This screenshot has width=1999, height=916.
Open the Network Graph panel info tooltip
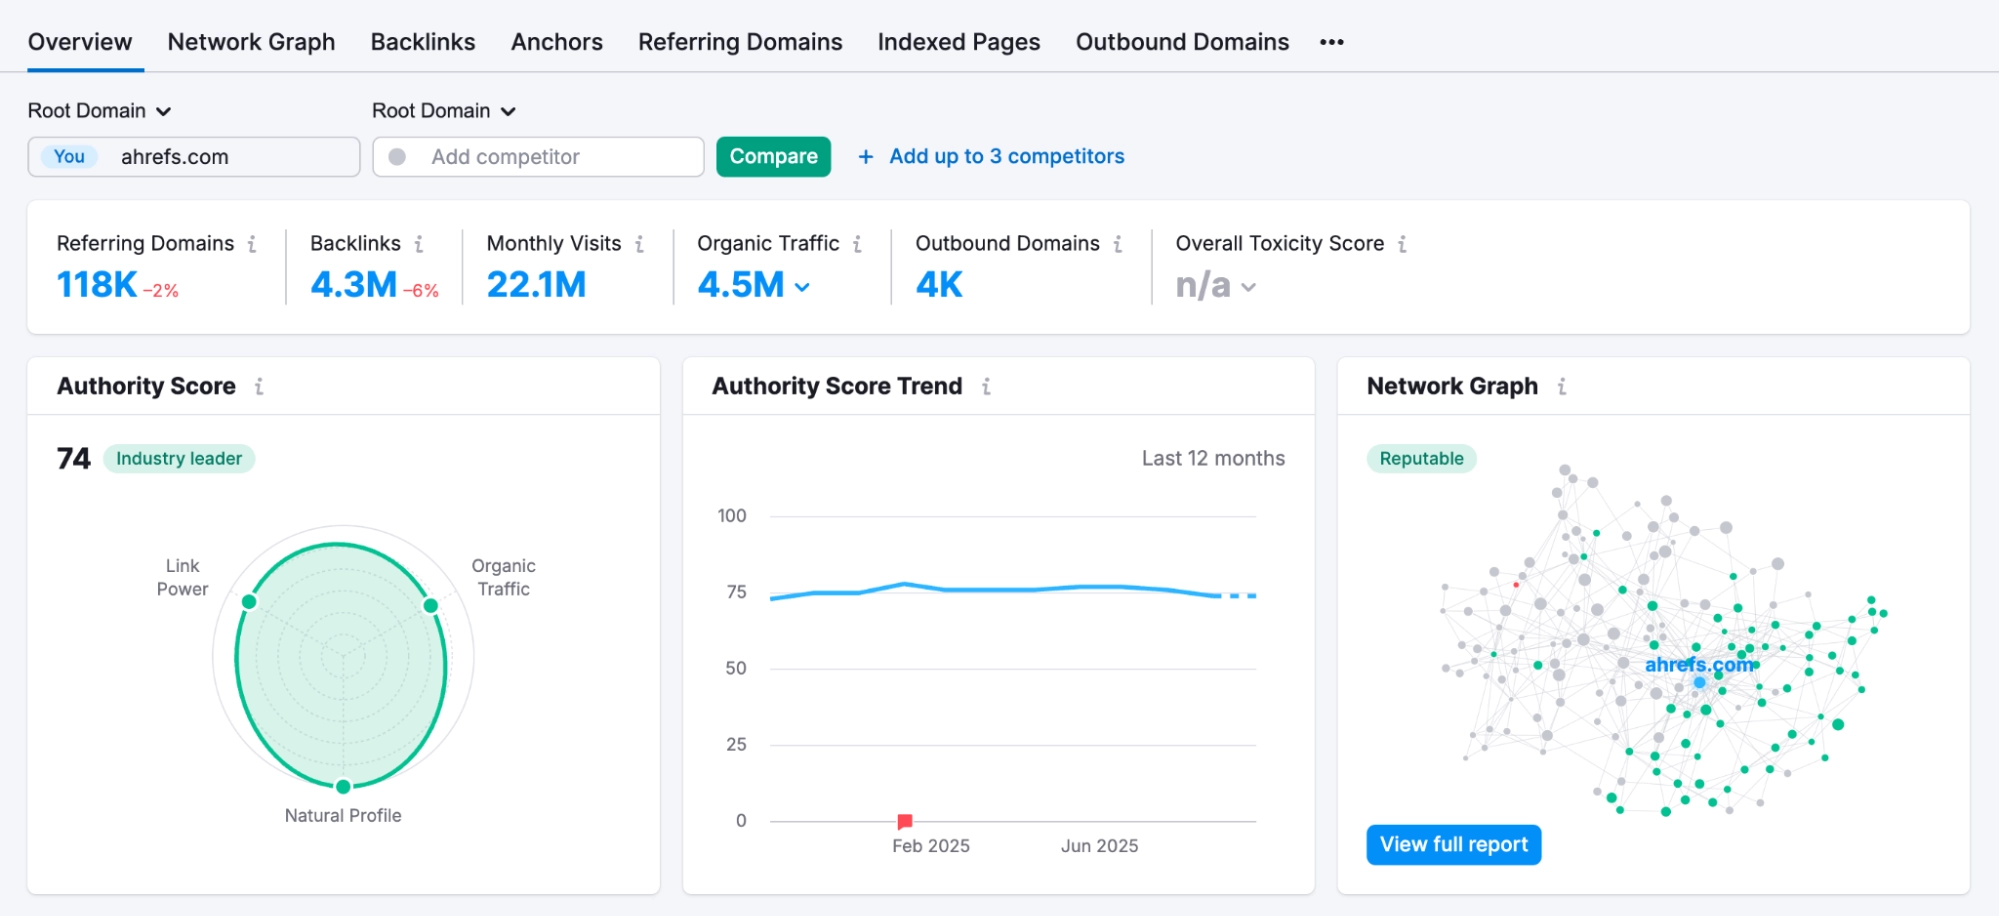click(x=1562, y=387)
